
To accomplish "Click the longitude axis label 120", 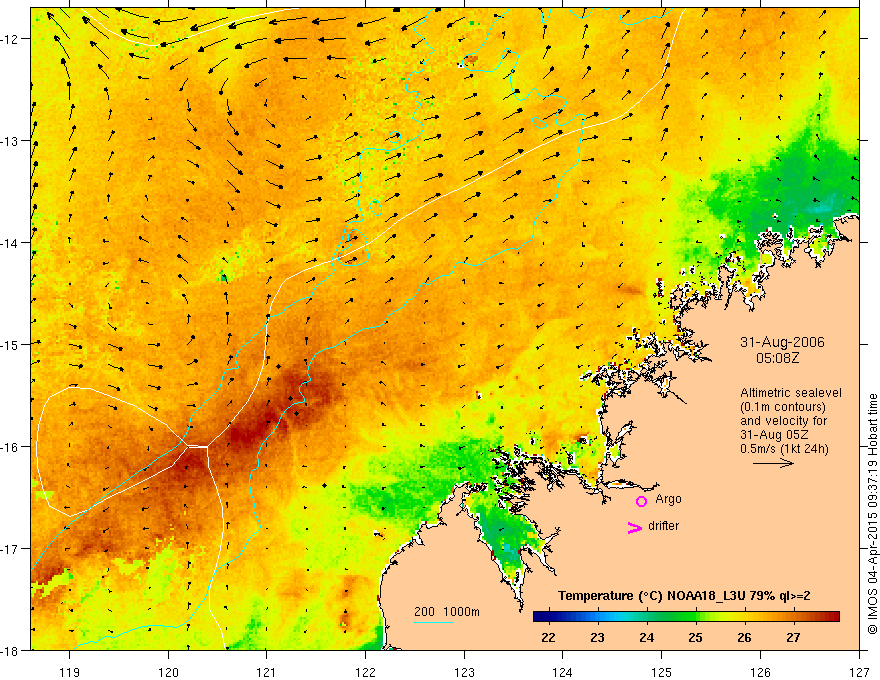I will [168, 672].
